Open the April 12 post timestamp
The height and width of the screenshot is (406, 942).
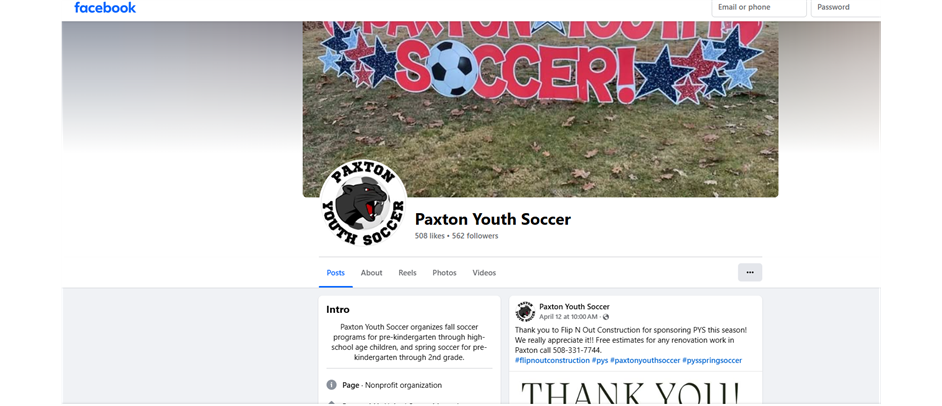click(x=568, y=317)
